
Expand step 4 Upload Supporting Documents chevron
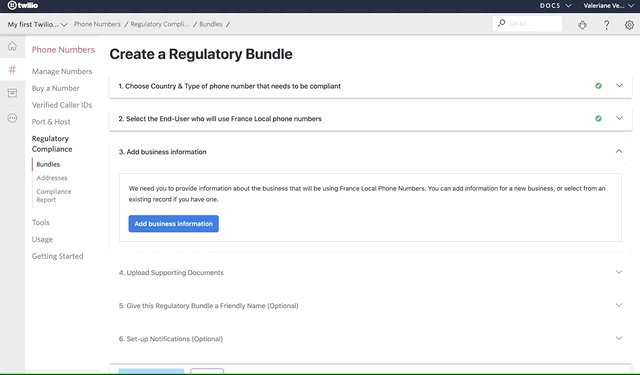(x=619, y=272)
